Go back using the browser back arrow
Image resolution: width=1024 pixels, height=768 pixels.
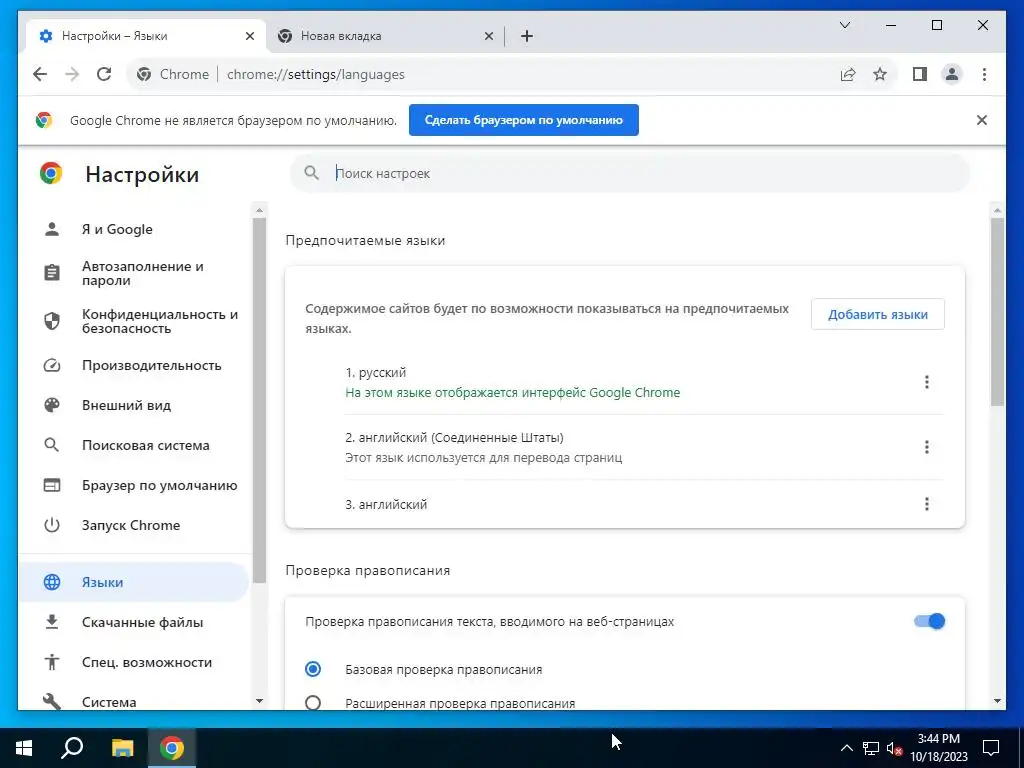point(40,74)
